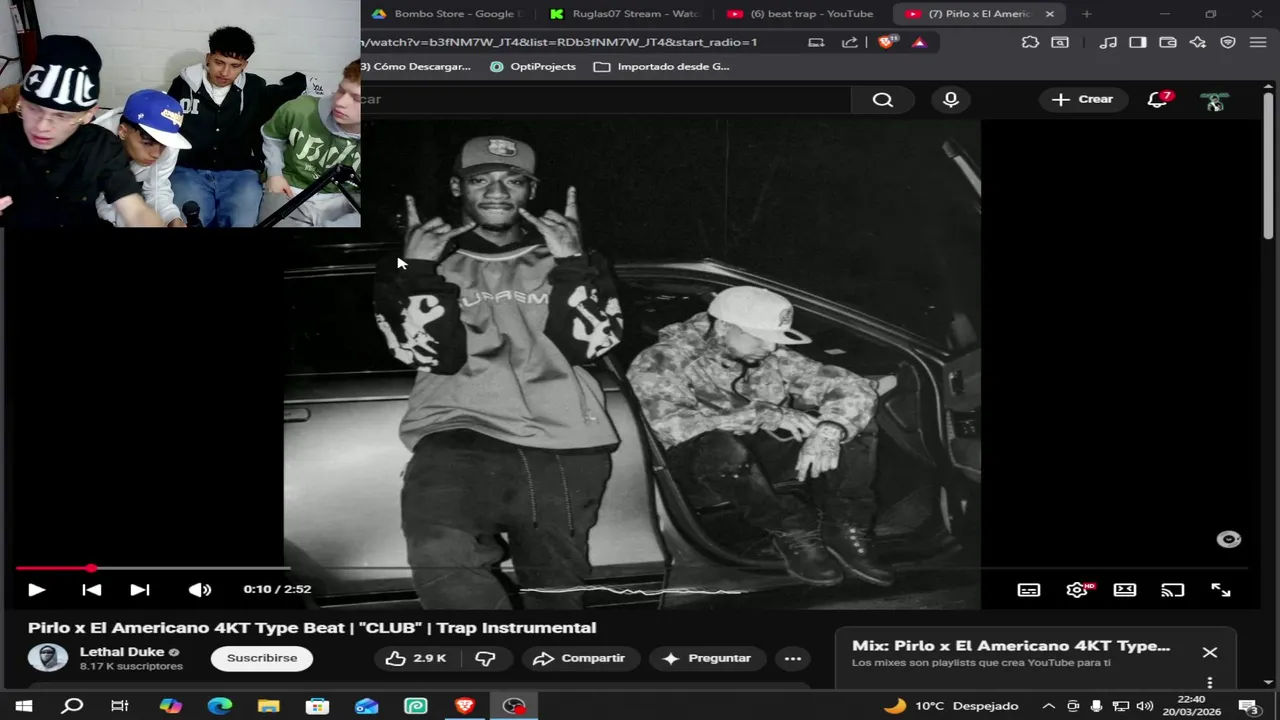Click the Compartir button

tap(580, 658)
